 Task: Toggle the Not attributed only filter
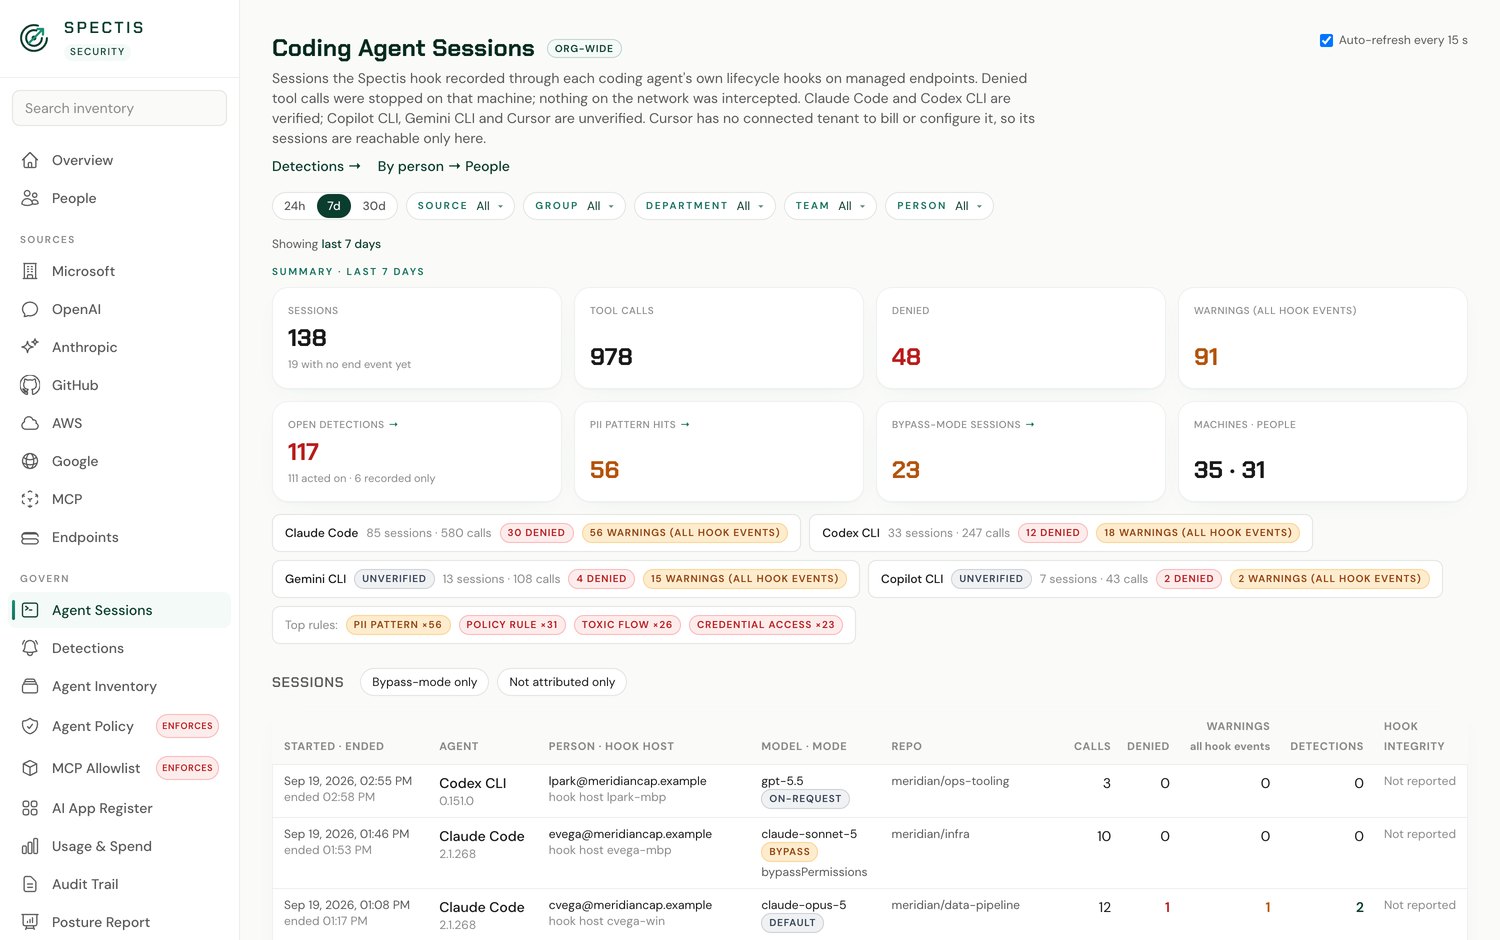coord(562,682)
